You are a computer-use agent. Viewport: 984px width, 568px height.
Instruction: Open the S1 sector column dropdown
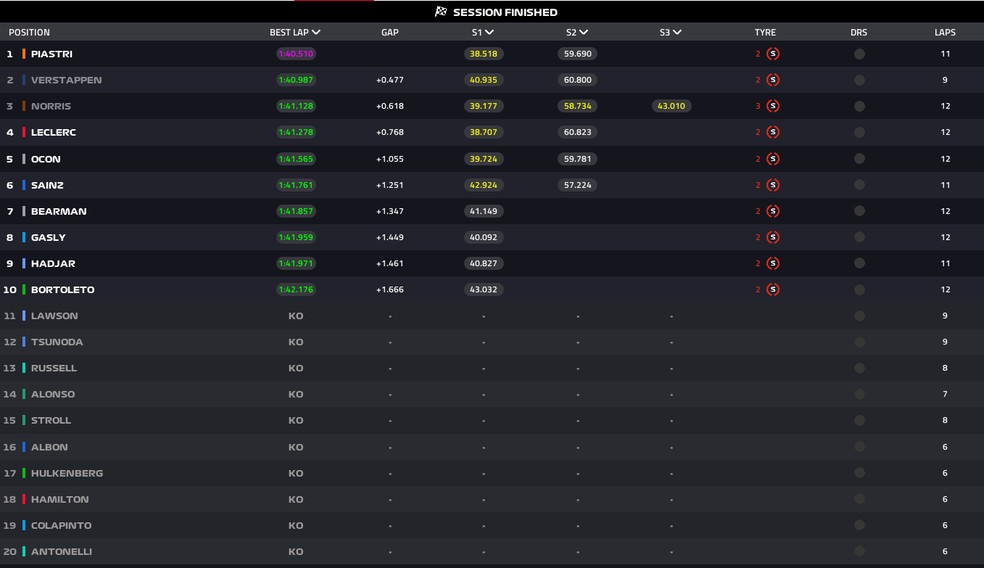click(489, 32)
